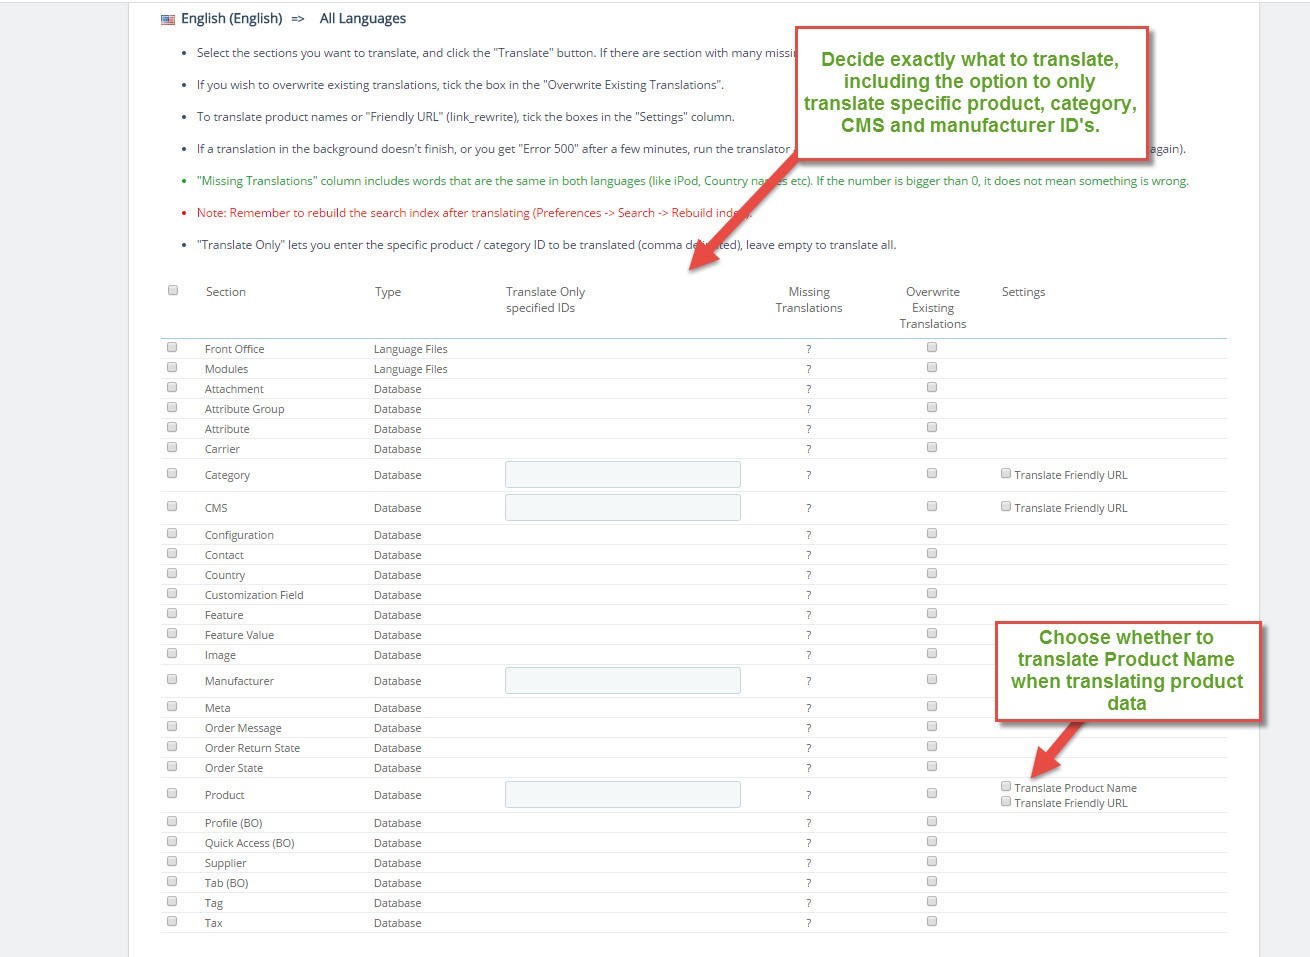The height and width of the screenshot is (957, 1310).
Task: Click the Missing Translations question mark for Product
Action: tap(808, 796)
